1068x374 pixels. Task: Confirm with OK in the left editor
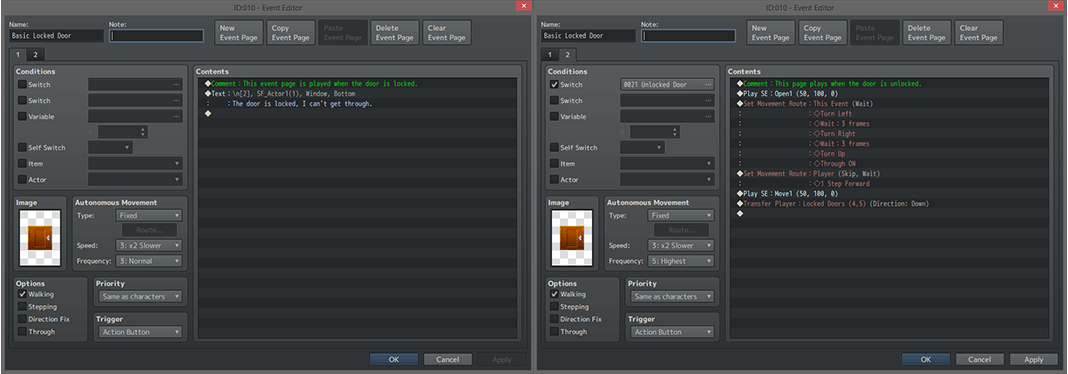click(x=394, y=359)
